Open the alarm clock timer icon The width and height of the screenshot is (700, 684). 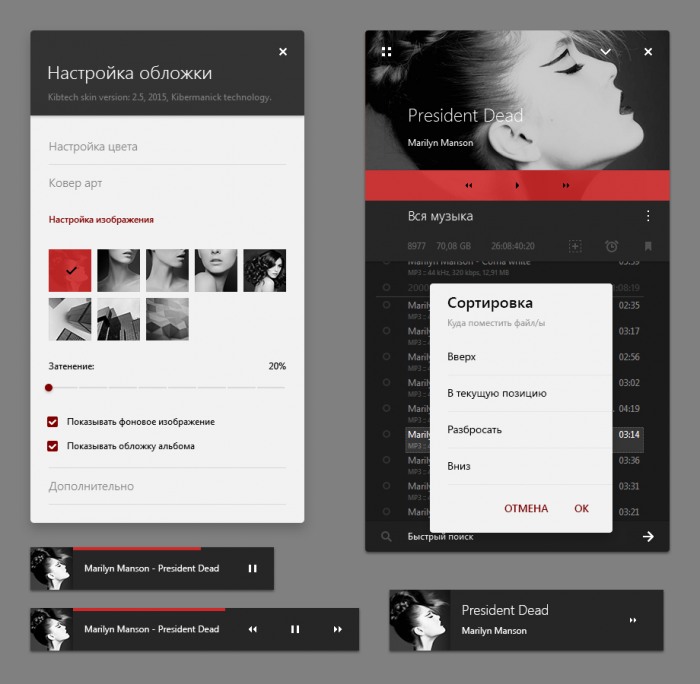coord(611,246)
